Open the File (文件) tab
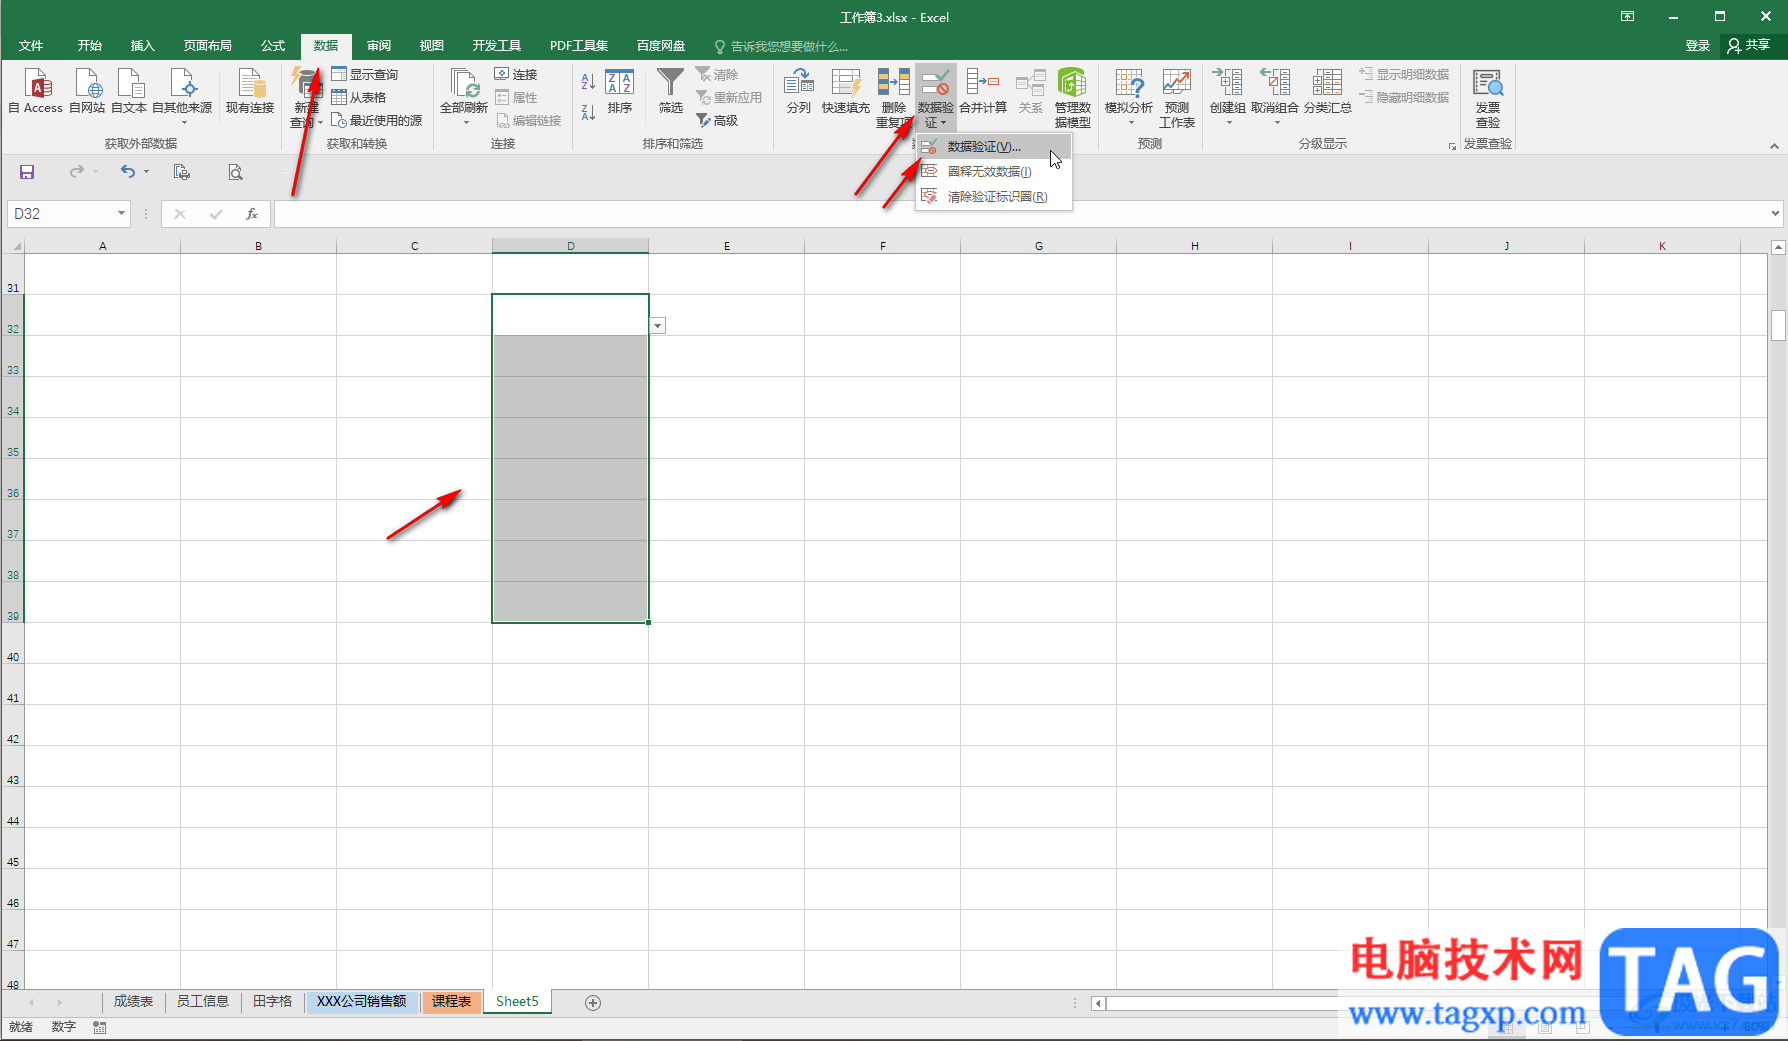The image size is (1788, 1041). (31, 46)
